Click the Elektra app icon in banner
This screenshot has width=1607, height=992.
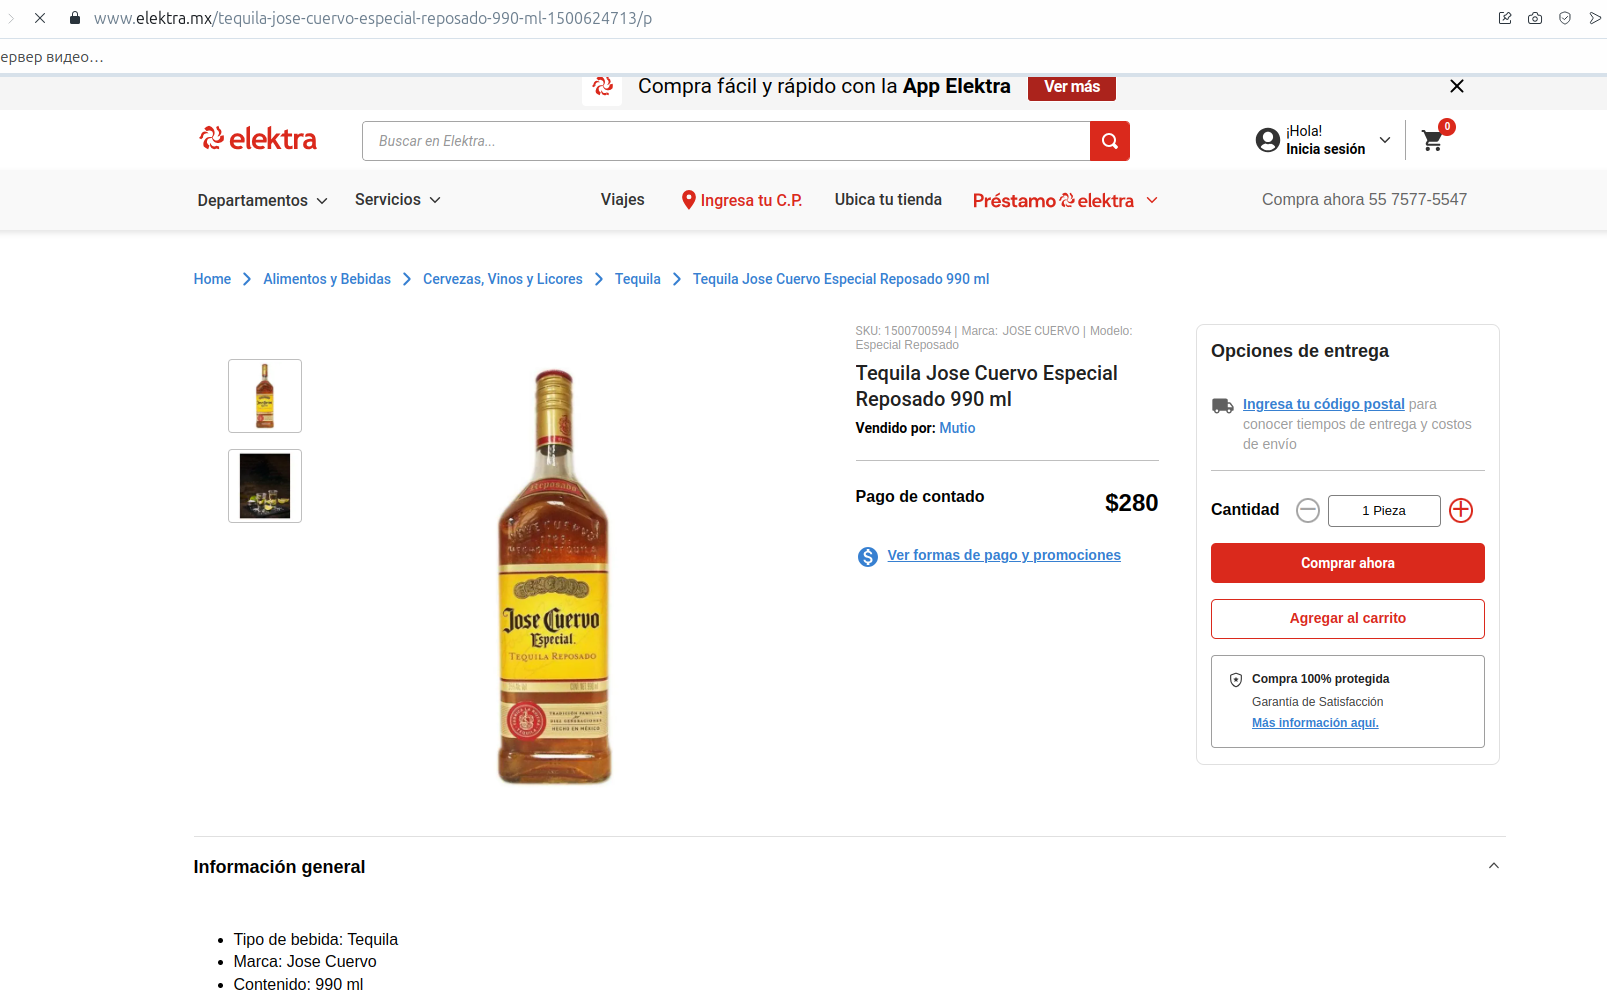point(602,88)
